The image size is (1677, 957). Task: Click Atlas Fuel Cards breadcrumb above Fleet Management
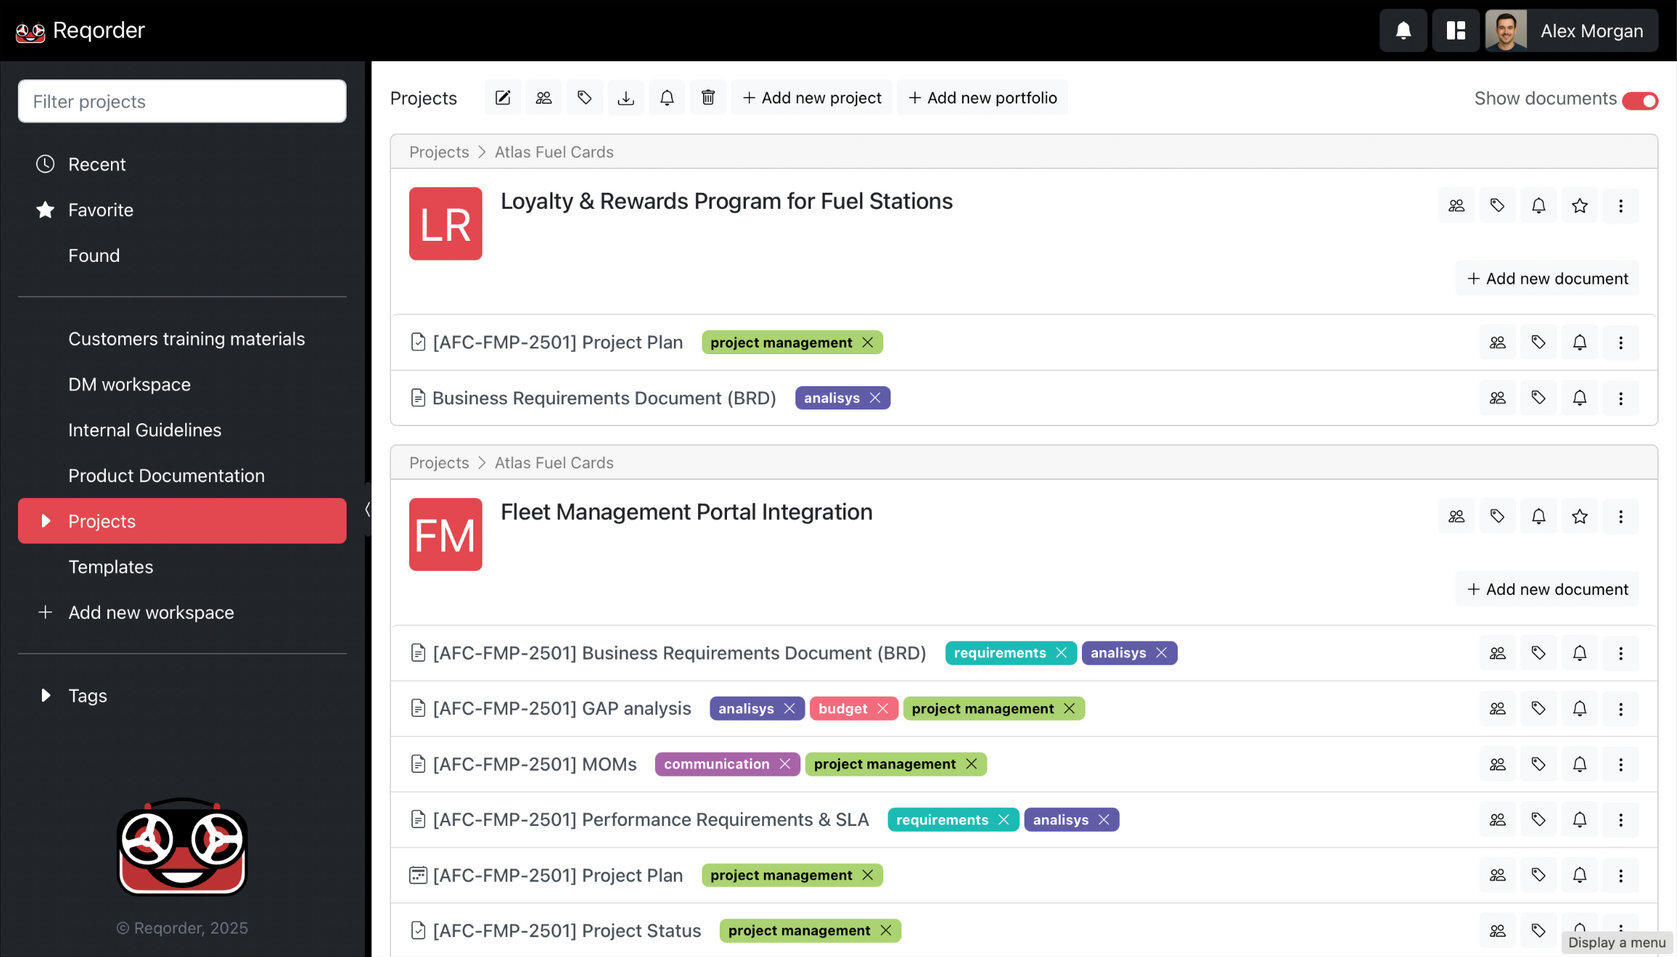click(x=554, y=463)
